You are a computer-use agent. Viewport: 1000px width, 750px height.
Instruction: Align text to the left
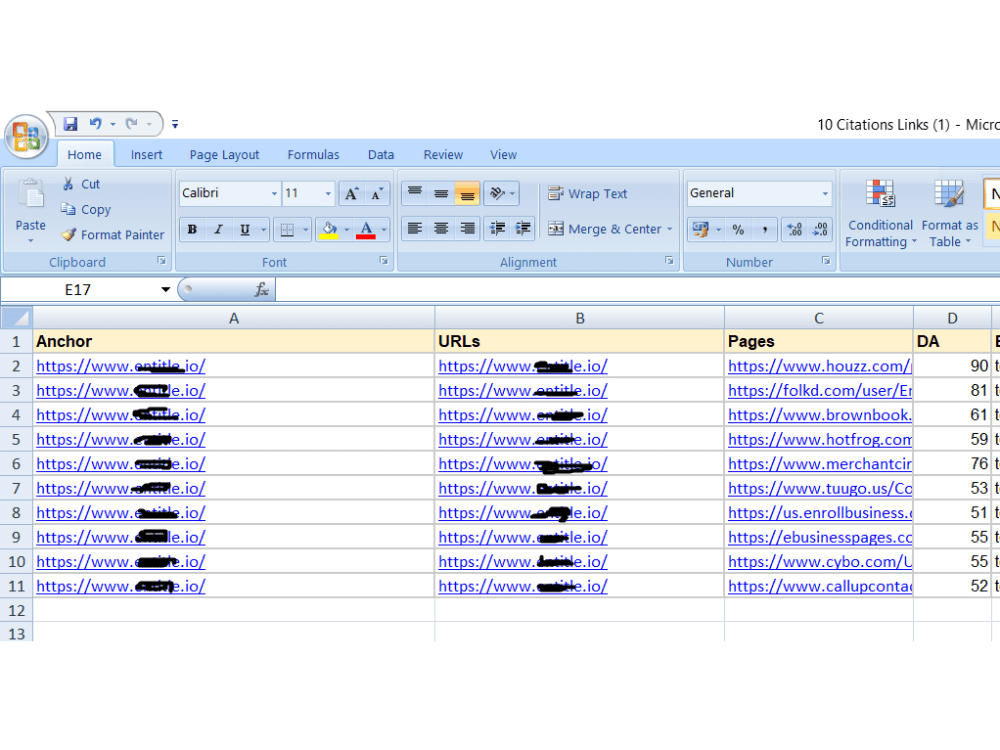click(x=415, y=228)
